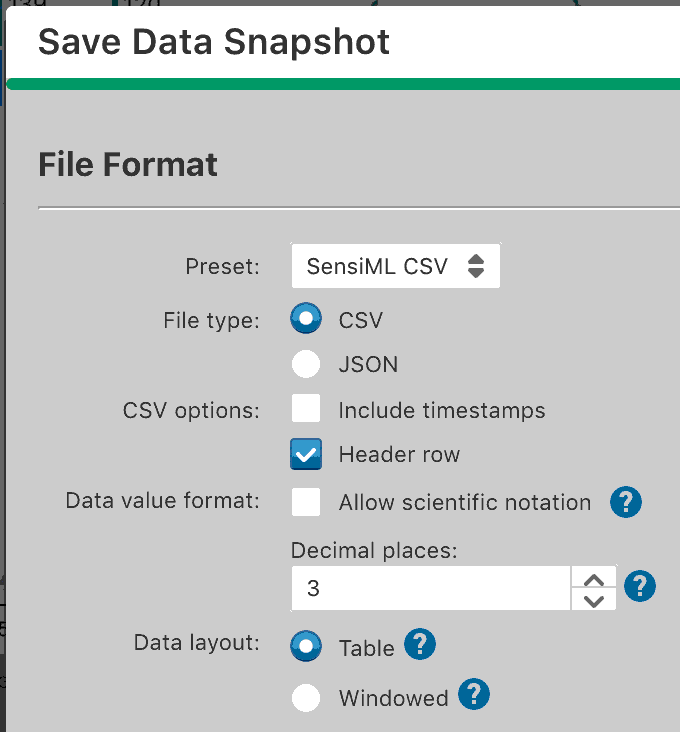Uncheck the Header row checkbox

click(306, 454)
